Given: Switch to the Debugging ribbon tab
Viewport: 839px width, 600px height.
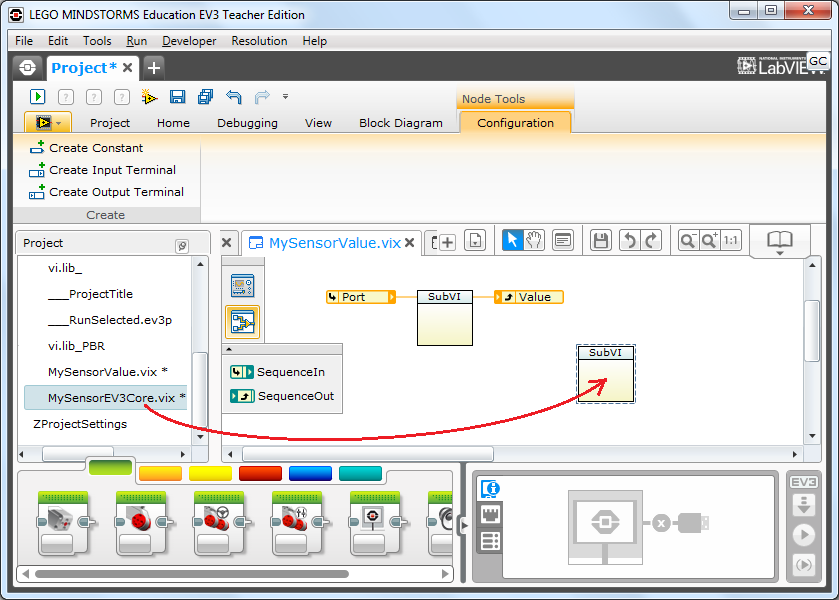Looking at the screenshot, I should [x=247, y=123].
